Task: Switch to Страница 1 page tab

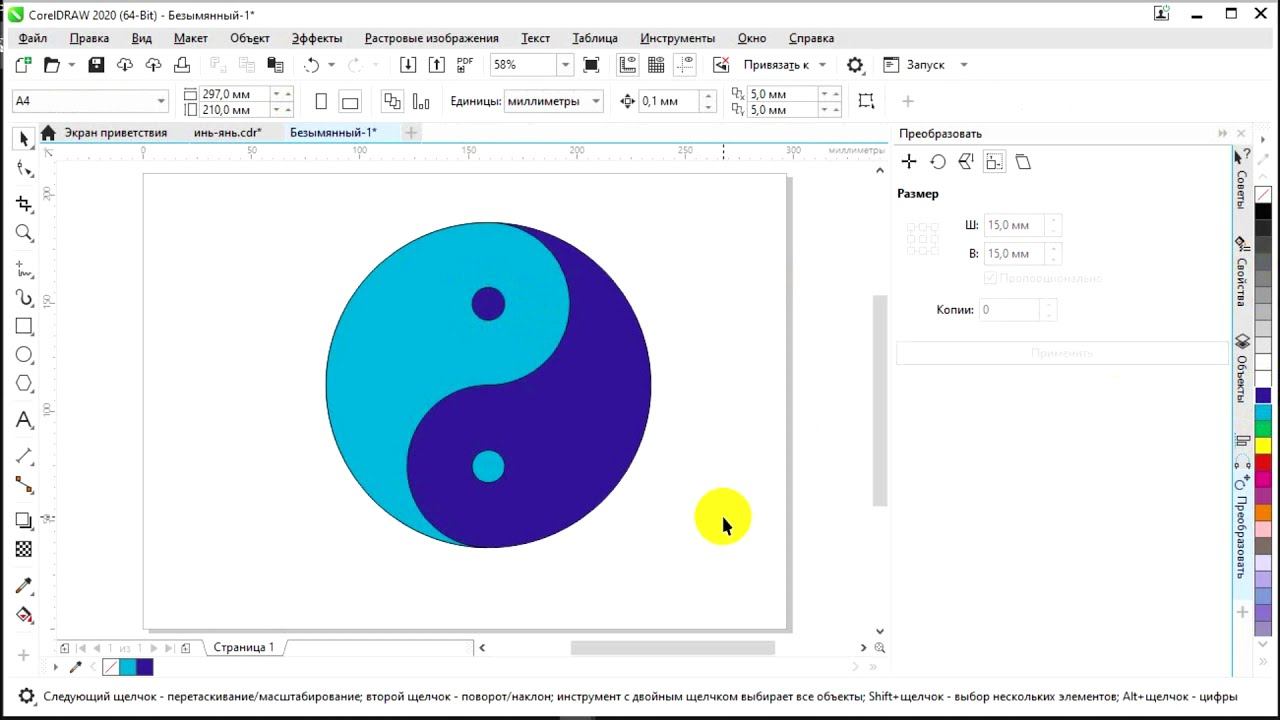Action: (243, 647)
